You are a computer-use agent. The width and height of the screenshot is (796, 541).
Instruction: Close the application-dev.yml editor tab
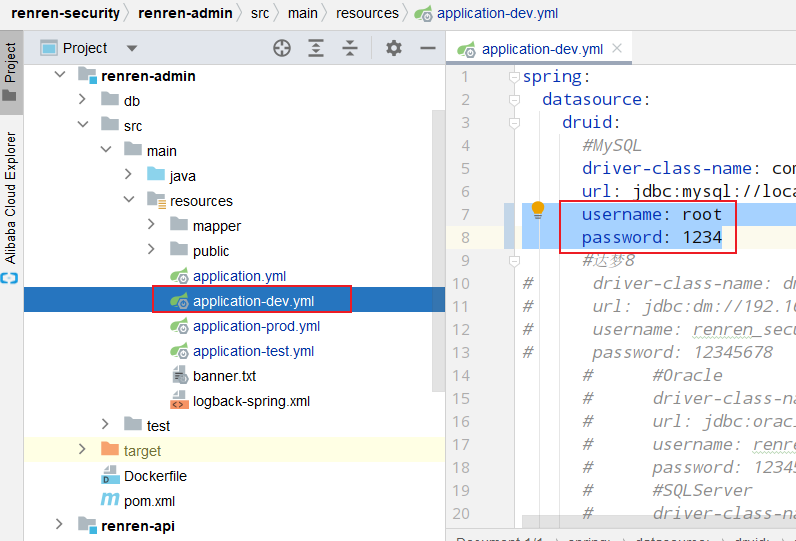[617, 48]
